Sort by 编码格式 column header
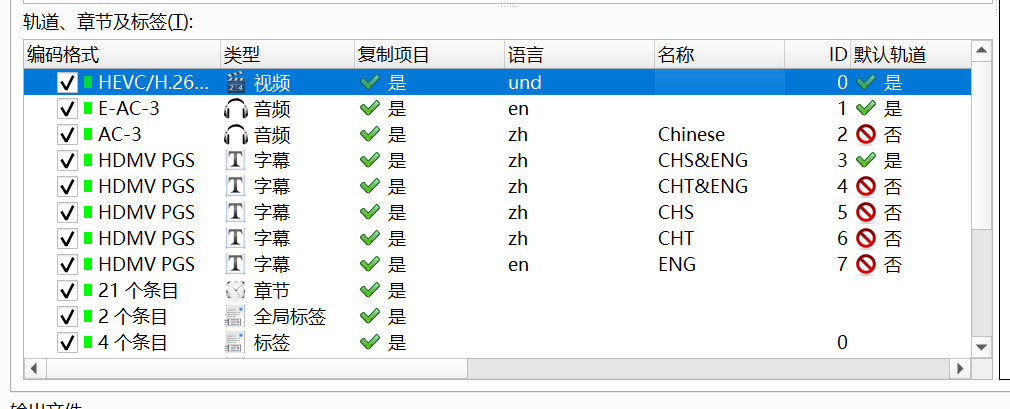This screenshot has height=409, width=1010. click(122, 55)
